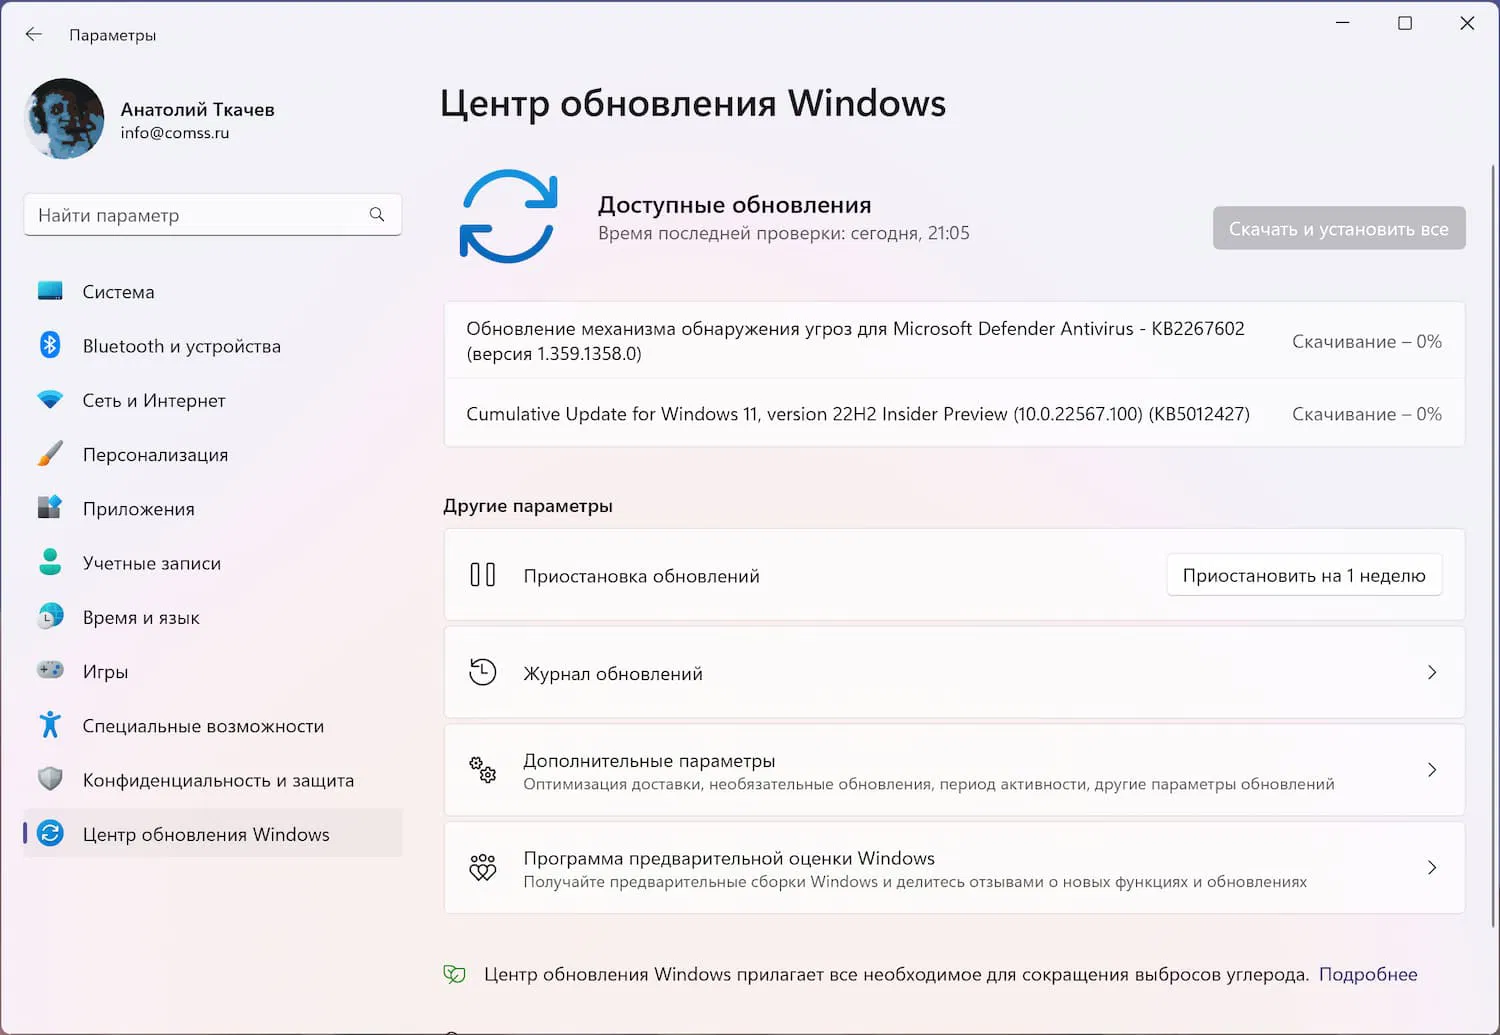Click the search magnifier in Найти параметр
This screenshot has width=1500, height=1035.
point(377,214)
